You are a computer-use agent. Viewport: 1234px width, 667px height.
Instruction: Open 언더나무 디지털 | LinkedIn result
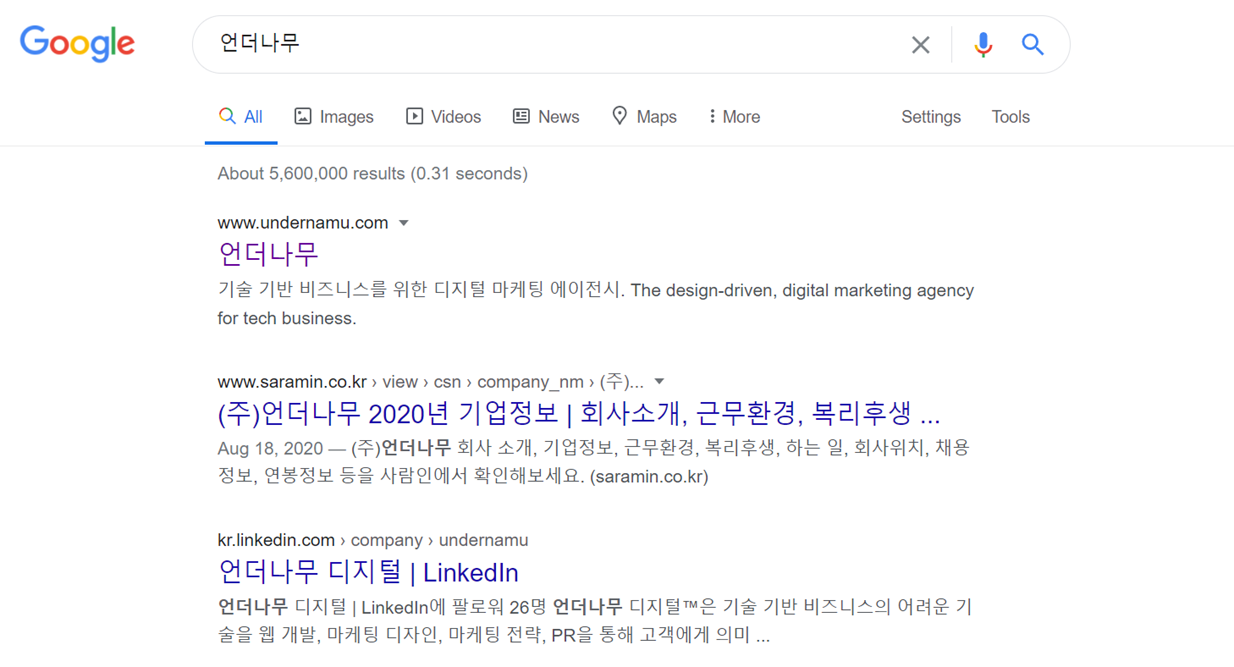pos(368,572)
